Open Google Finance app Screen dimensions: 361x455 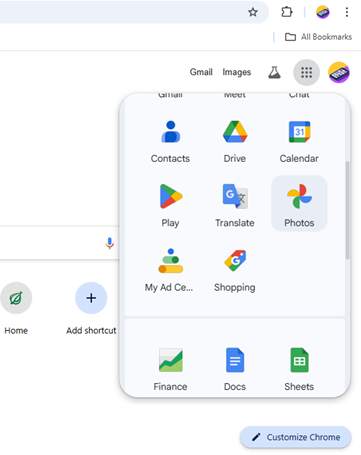pos(170,369)
